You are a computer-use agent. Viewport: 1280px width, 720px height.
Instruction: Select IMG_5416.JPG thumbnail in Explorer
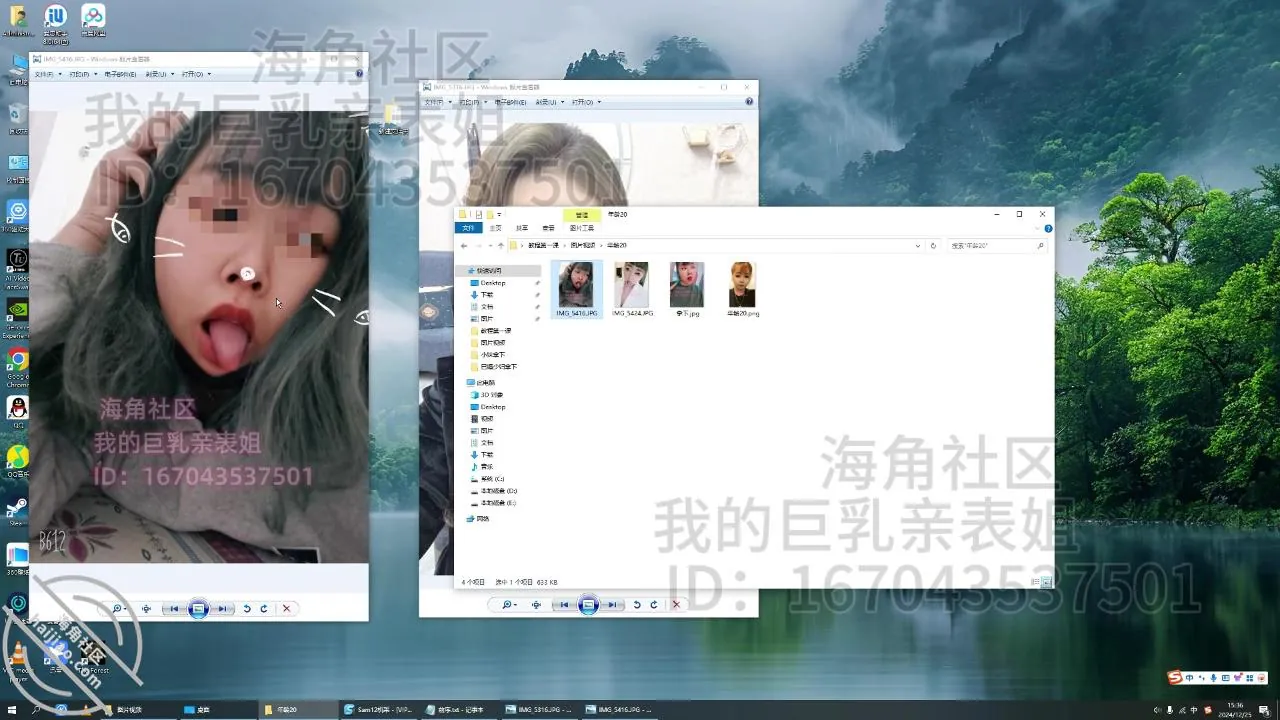(577, 290)
